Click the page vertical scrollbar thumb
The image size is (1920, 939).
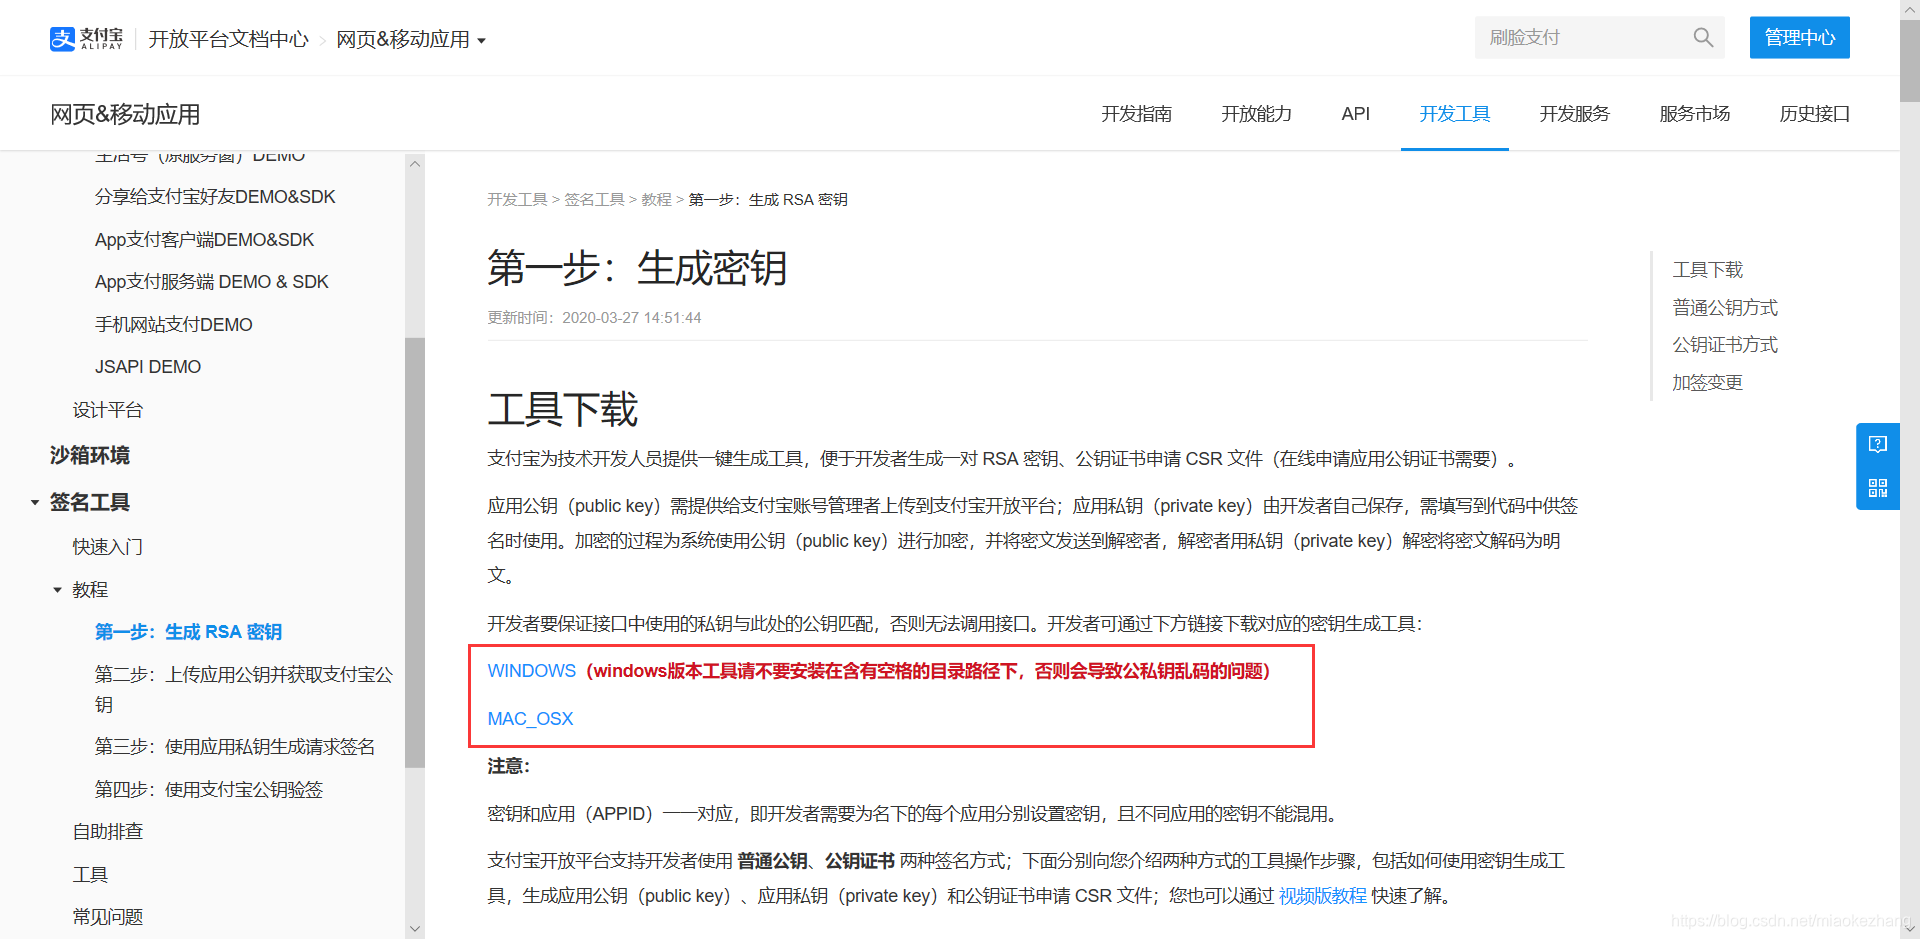tap(1910, 60)
